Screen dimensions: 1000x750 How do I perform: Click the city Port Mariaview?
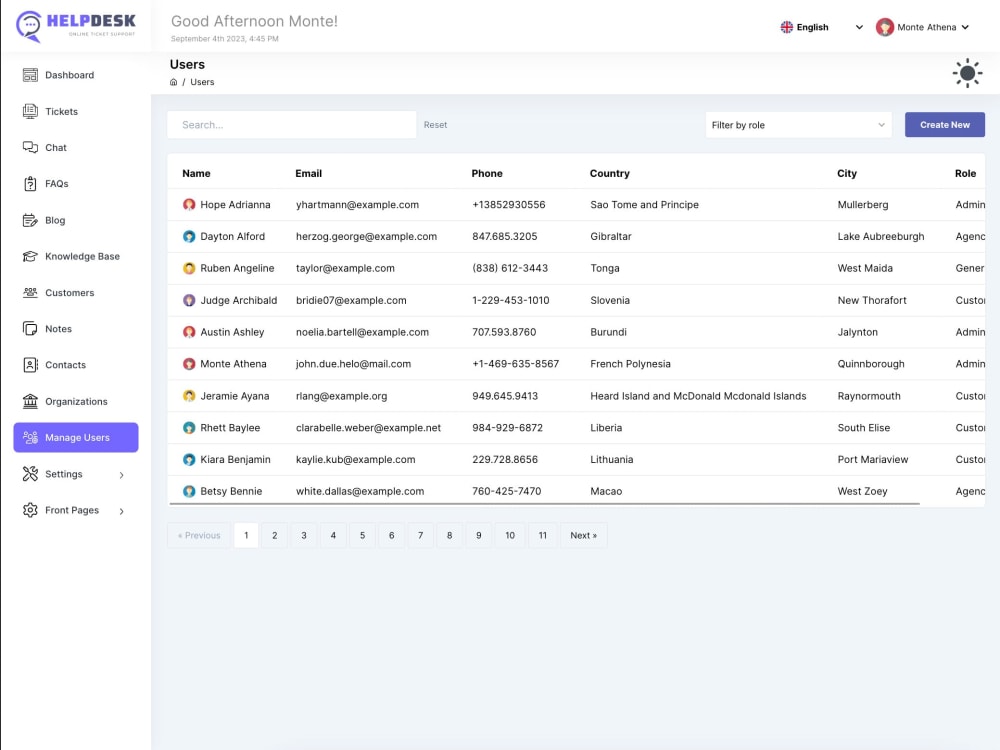872,459
